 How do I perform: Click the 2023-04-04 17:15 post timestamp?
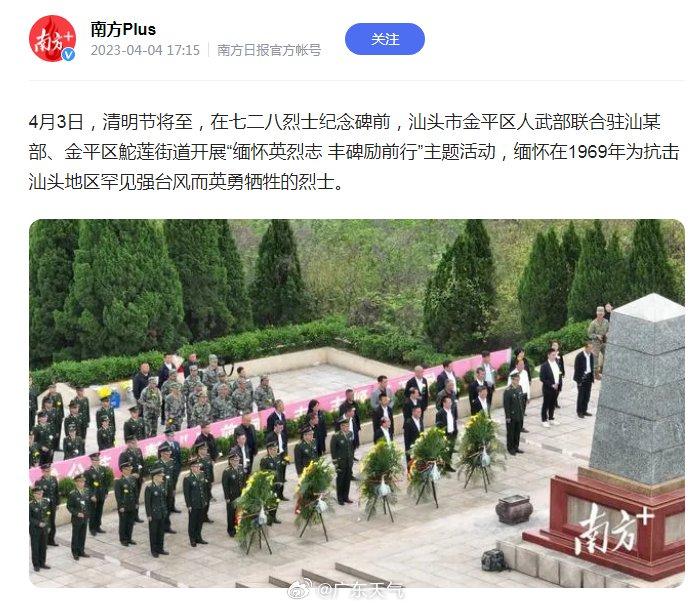[x=145, y=50]
